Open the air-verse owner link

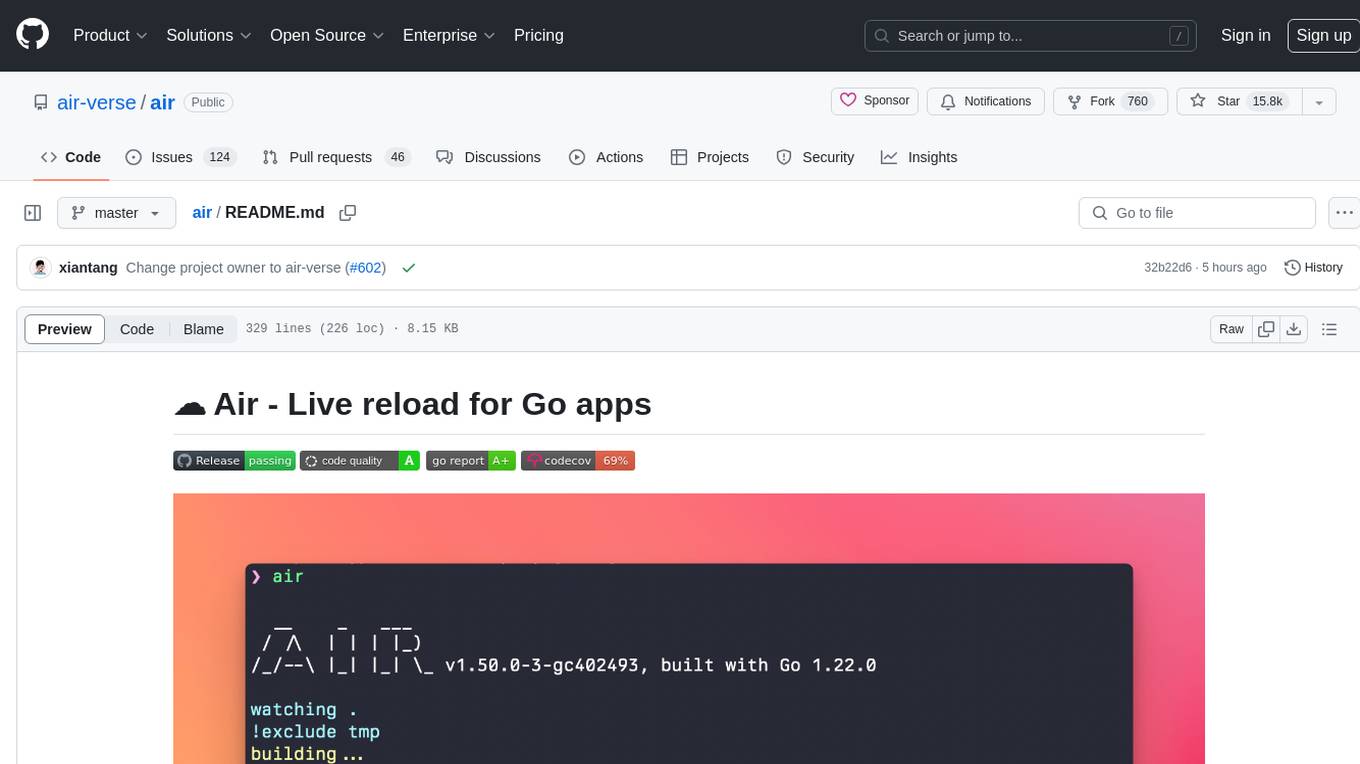[x=96, y=102]
